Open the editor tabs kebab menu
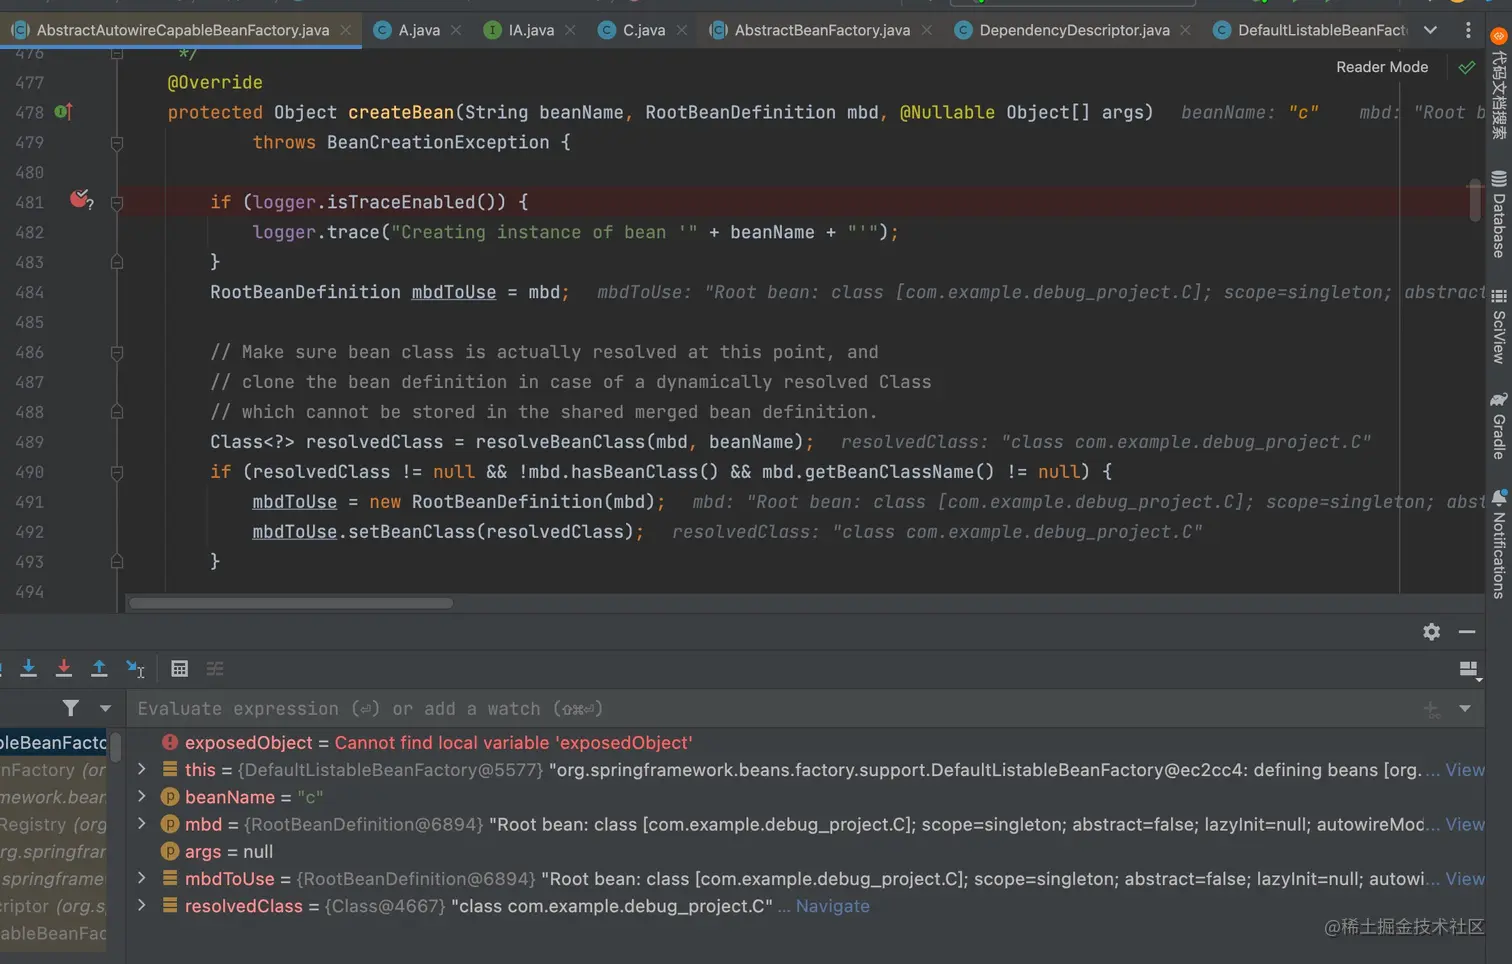This screenshot has height=964, width=1512. coord(1468,30)
